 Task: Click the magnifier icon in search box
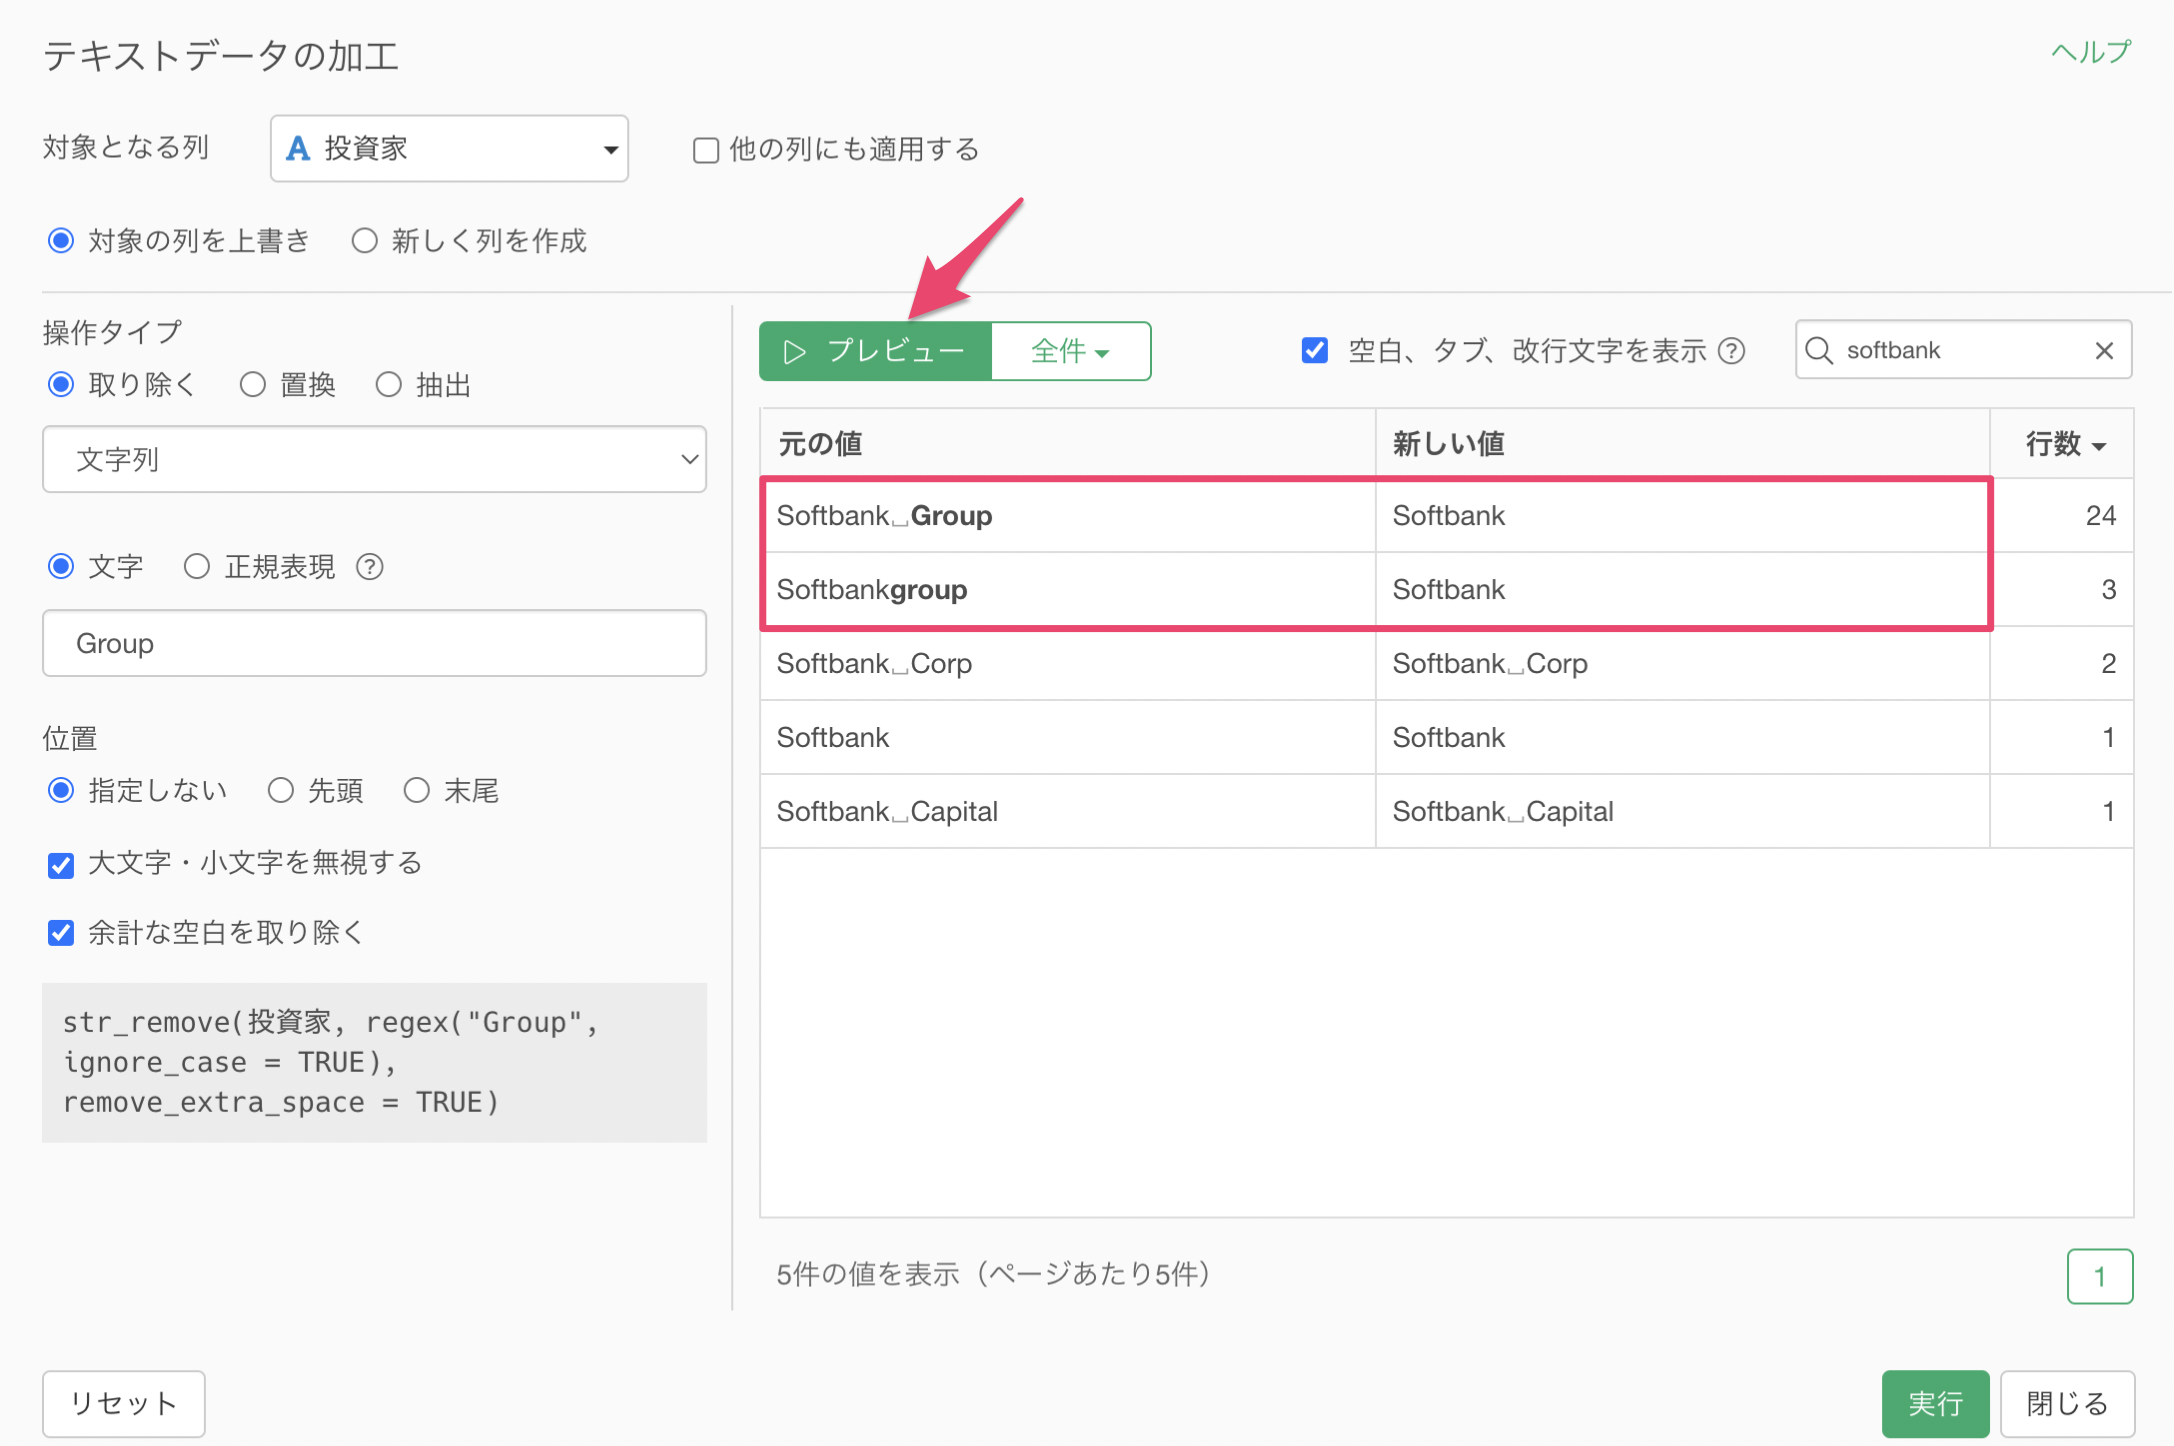point(1820,351)
